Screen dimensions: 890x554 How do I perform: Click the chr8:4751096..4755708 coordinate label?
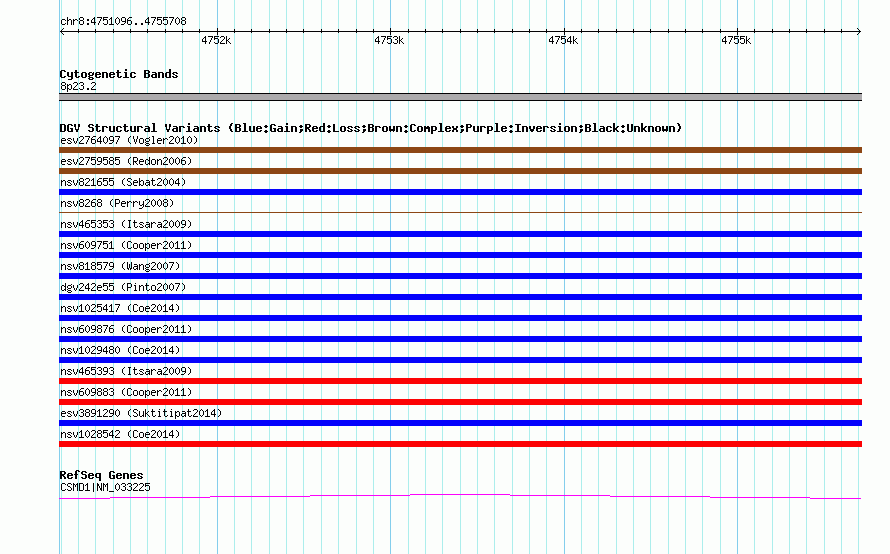[123, 21]
